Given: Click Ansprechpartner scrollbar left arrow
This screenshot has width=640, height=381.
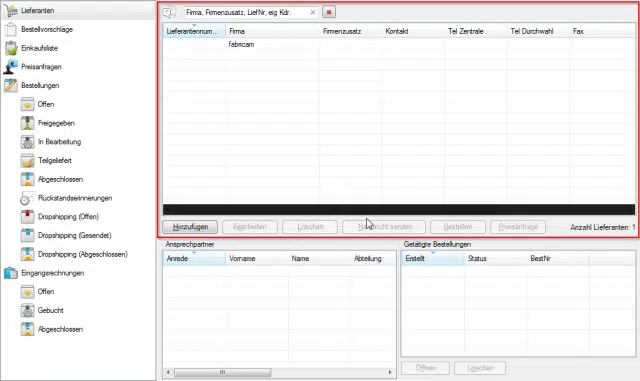Looking at the screenshot, I should point(168,372).
